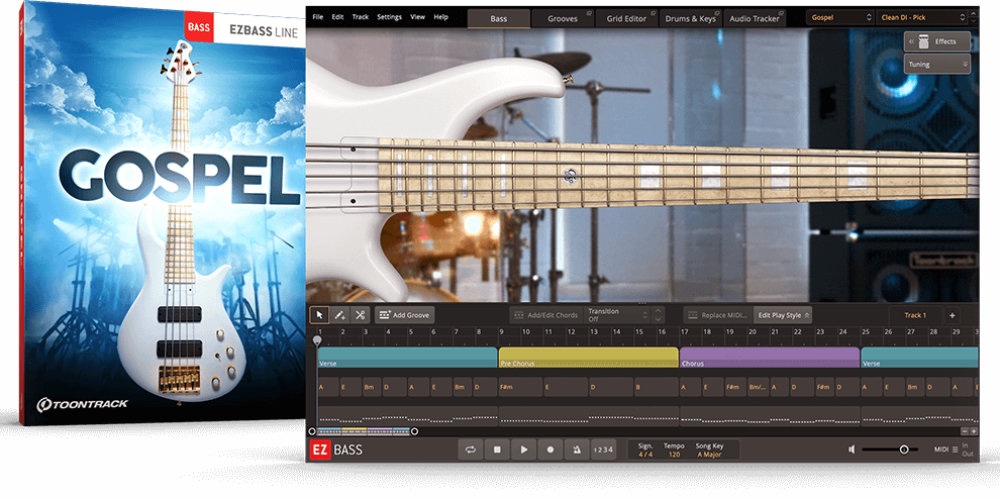The width and height of the screenshot is (1000, 500).
Task: Click the Record button
Action: [550, 450]
